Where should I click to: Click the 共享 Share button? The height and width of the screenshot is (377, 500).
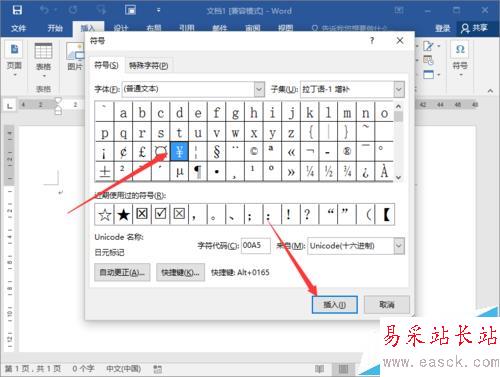point(474,28)
